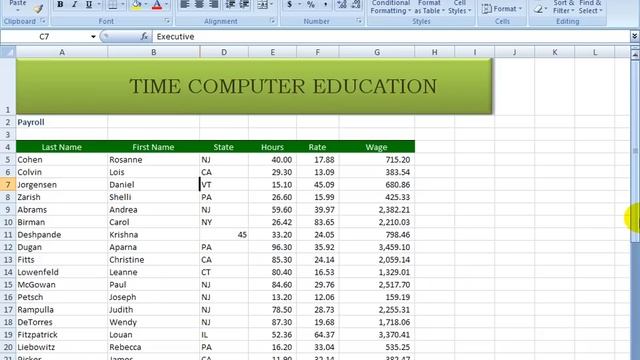Open Number dialog launcher
The height and width of the screenshot is (360, 640).
(359, 21)
